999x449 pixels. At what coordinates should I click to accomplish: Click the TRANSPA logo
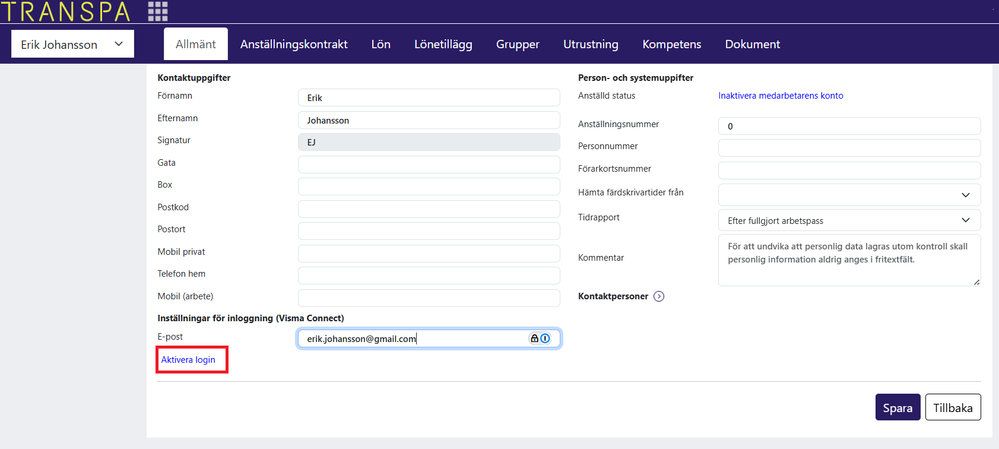pyautogui.click(x=66, y=11)
